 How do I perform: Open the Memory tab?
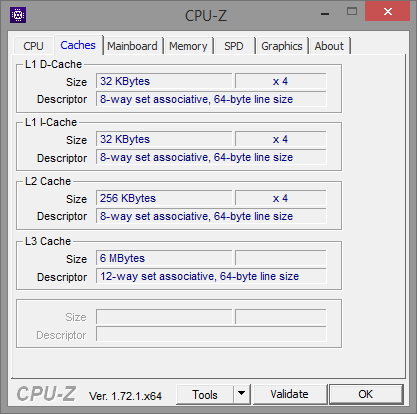(188, 46)
